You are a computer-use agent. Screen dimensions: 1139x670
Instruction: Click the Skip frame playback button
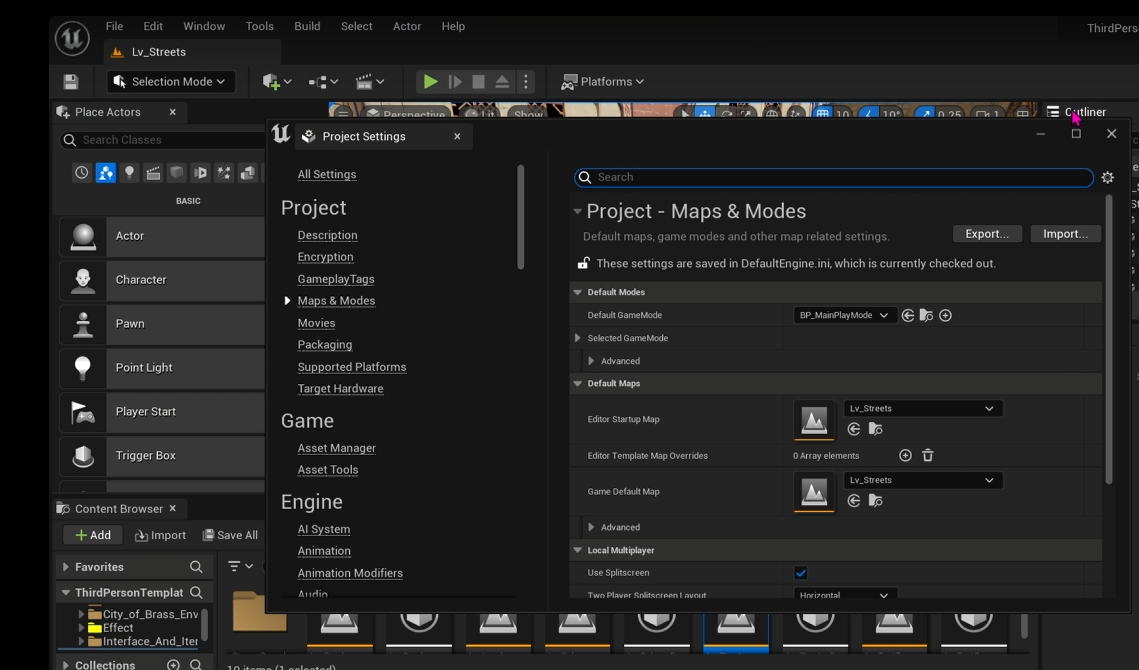coord(455,81)
